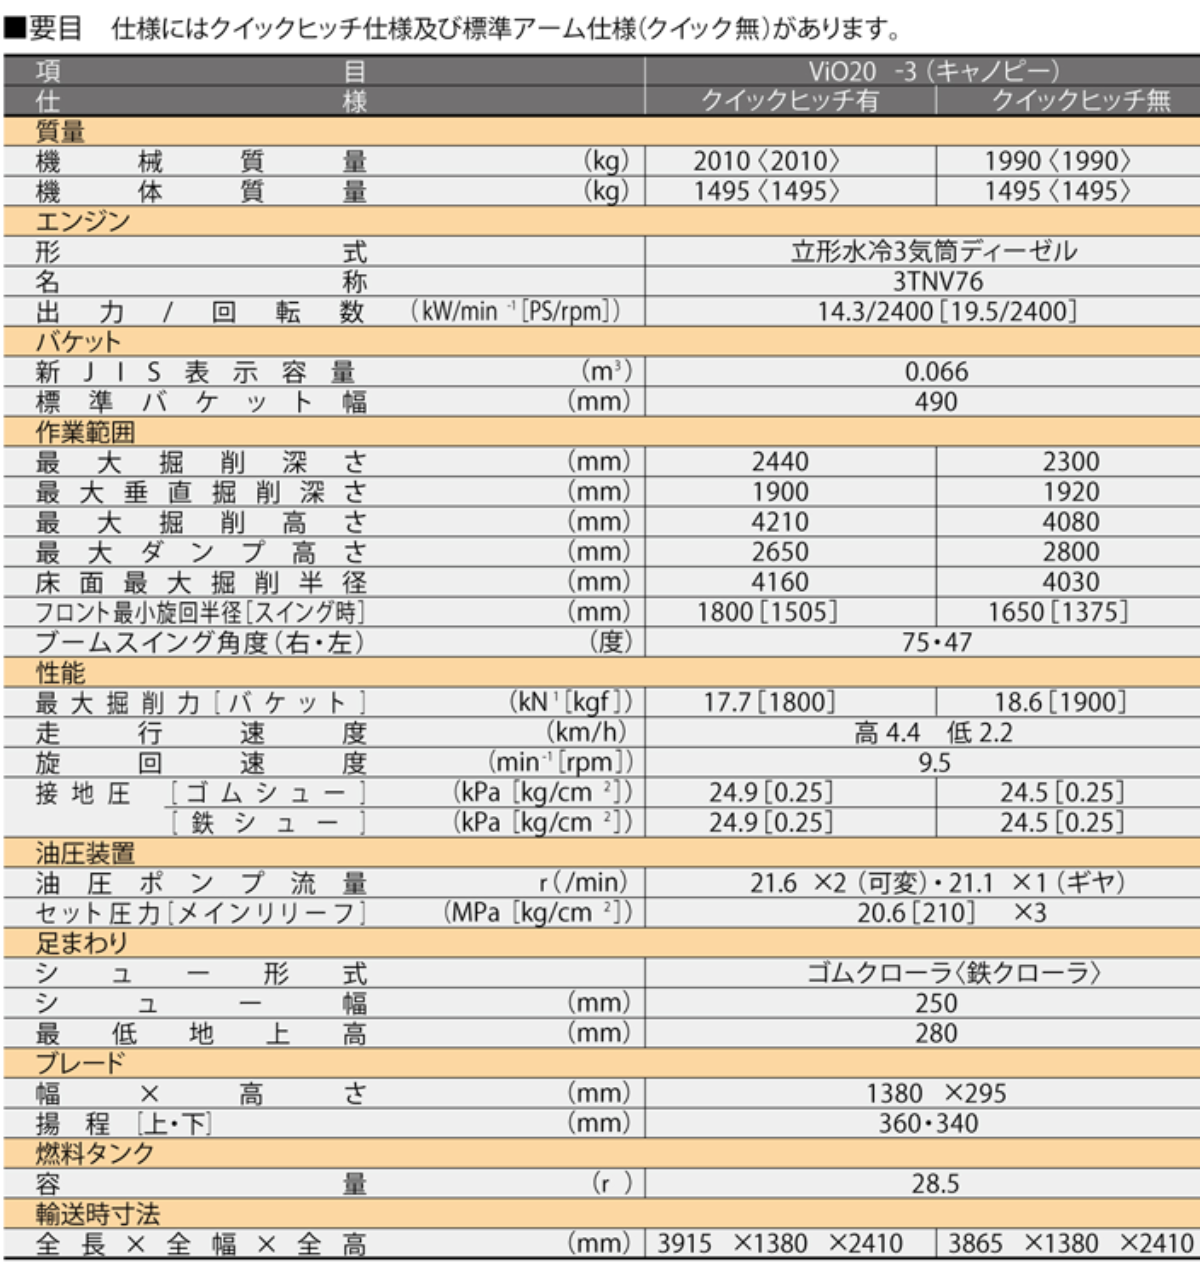Select output value 14.3/2400 [19.5/2400]
This screenshot has height=1268, width=1200.
coord(945,311)
